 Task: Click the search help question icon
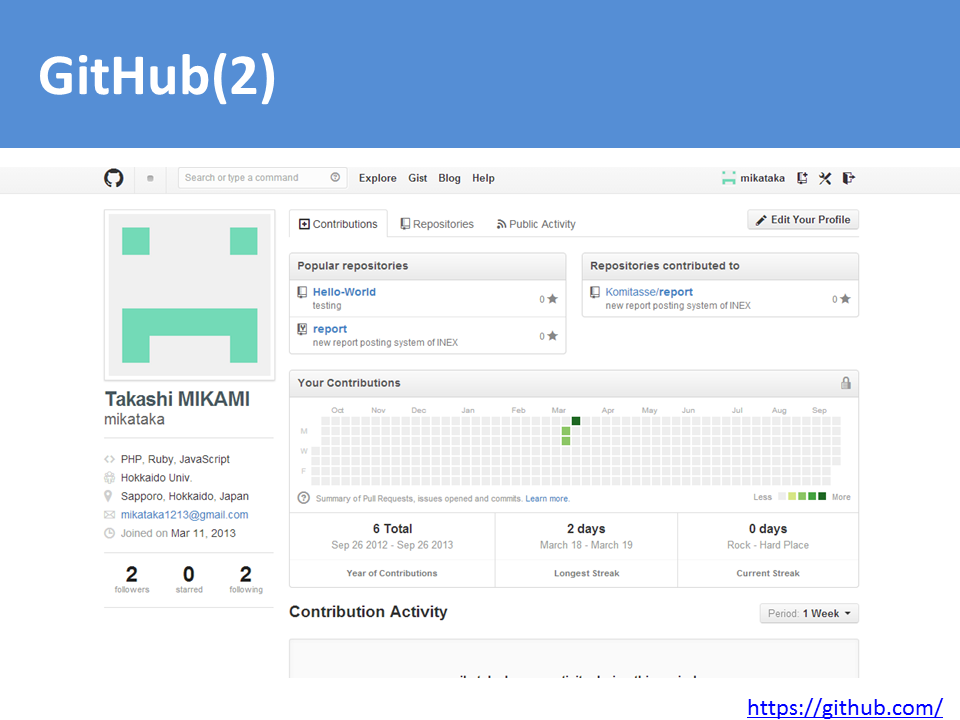[x=335, y=178]
